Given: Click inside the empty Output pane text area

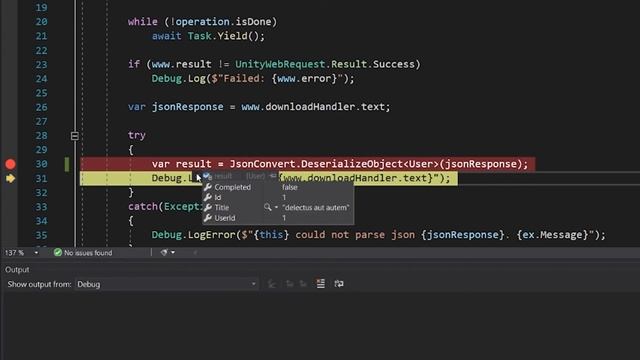Looking at the screenshot, I should pos(320,327).
